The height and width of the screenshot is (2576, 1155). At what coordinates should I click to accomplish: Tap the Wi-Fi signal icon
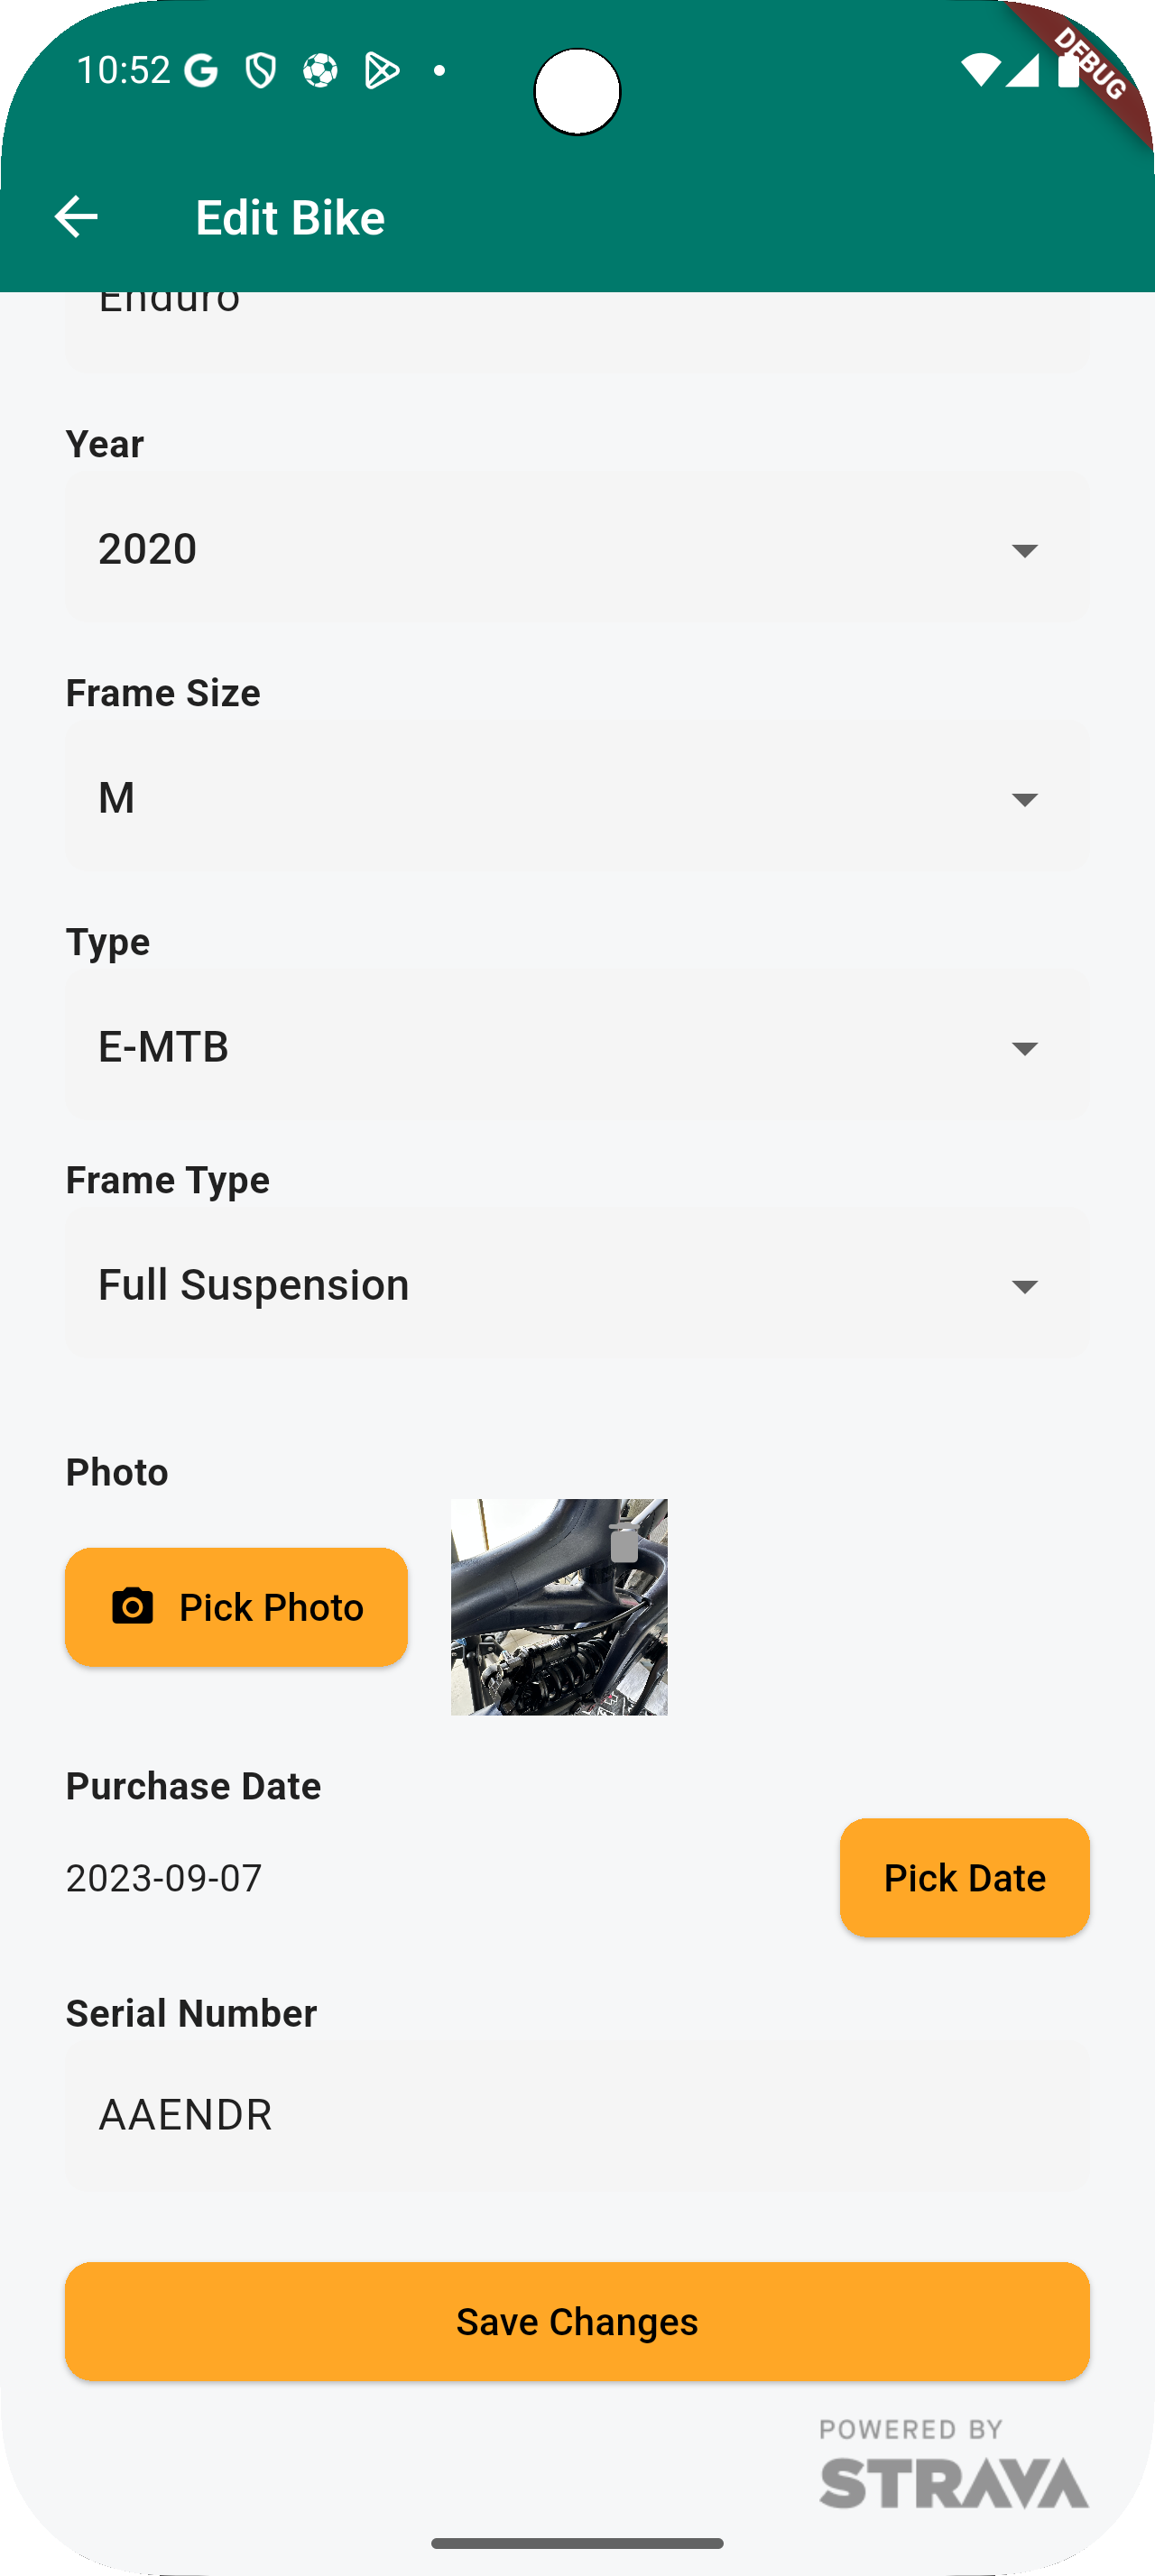pos(979,69)
